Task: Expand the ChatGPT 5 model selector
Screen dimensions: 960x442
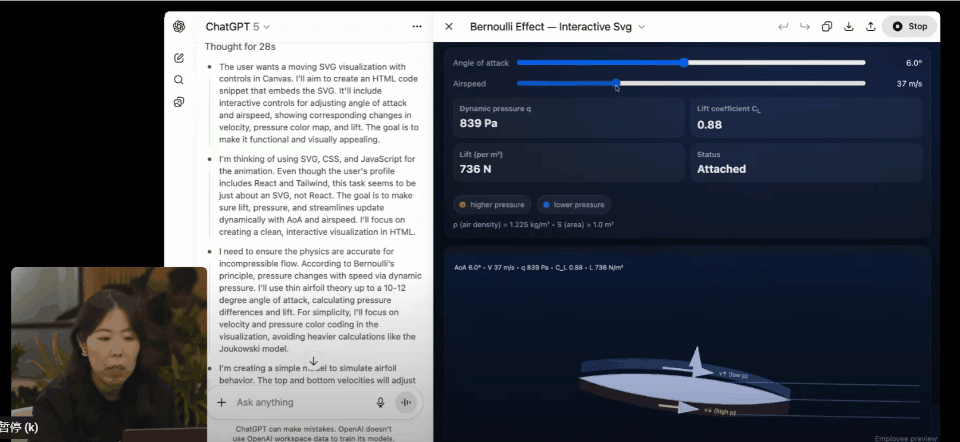Action: [x=238, y=27]
